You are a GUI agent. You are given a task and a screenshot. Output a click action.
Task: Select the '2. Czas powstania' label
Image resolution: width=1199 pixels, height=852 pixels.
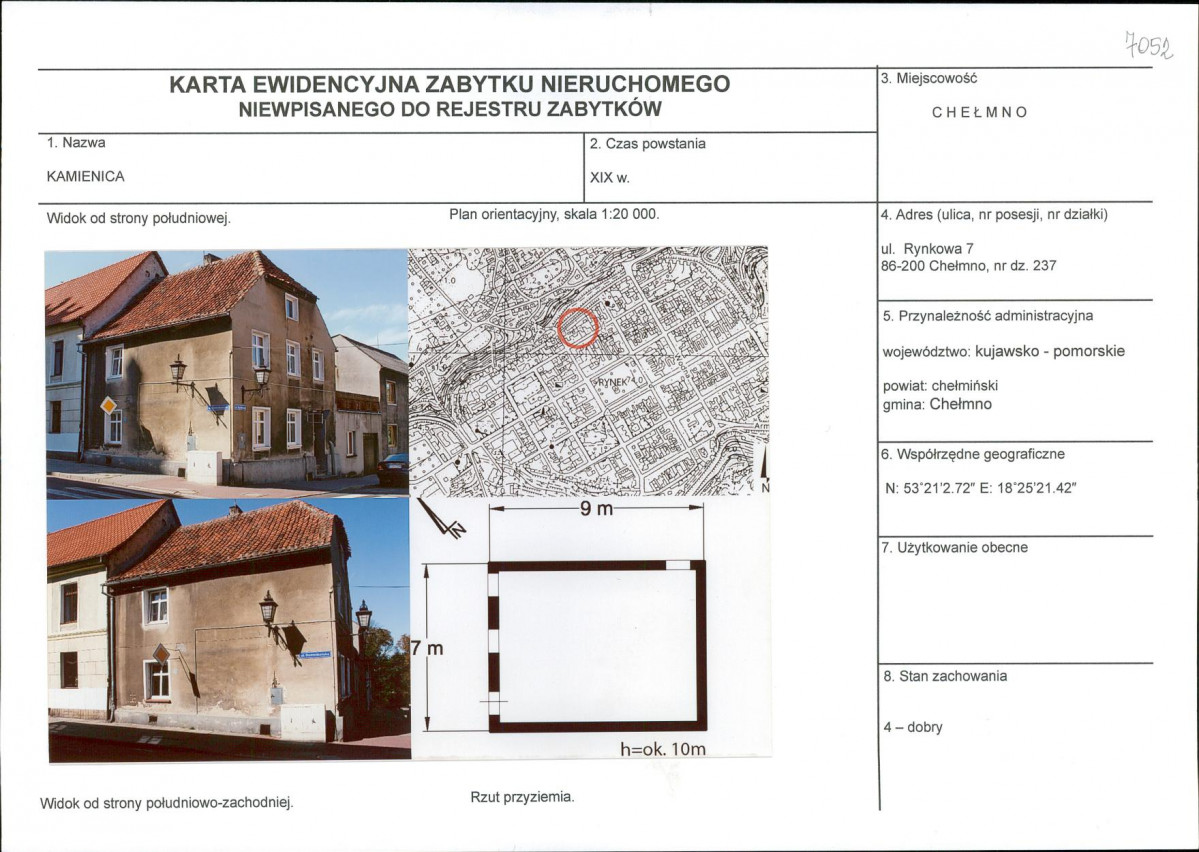pos(648,144)
